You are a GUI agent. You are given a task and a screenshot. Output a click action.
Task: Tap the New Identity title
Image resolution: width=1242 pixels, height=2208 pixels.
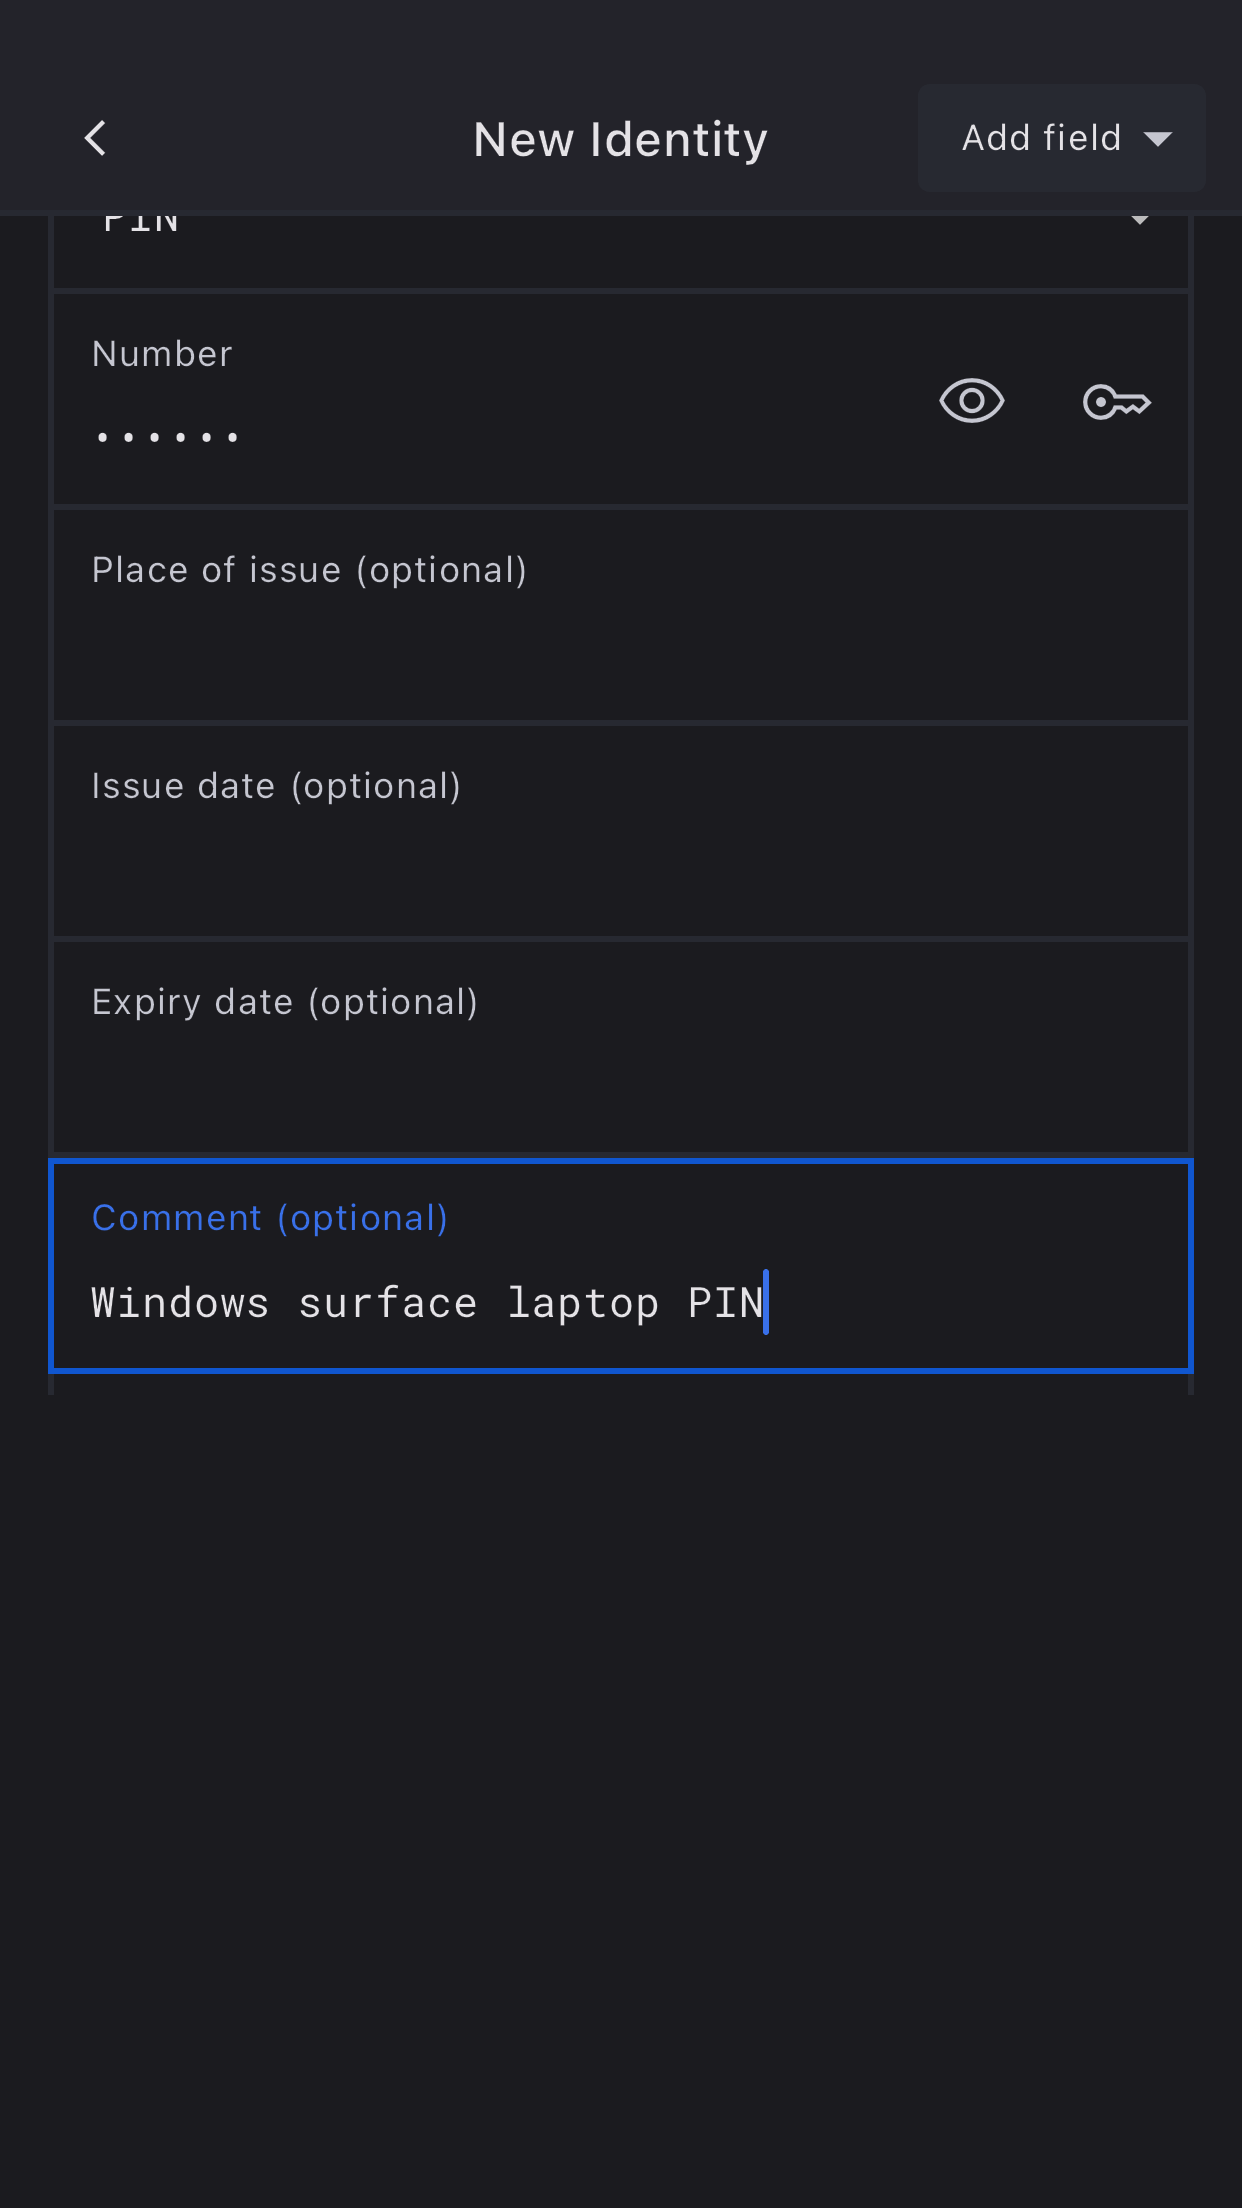click(620, 140)
